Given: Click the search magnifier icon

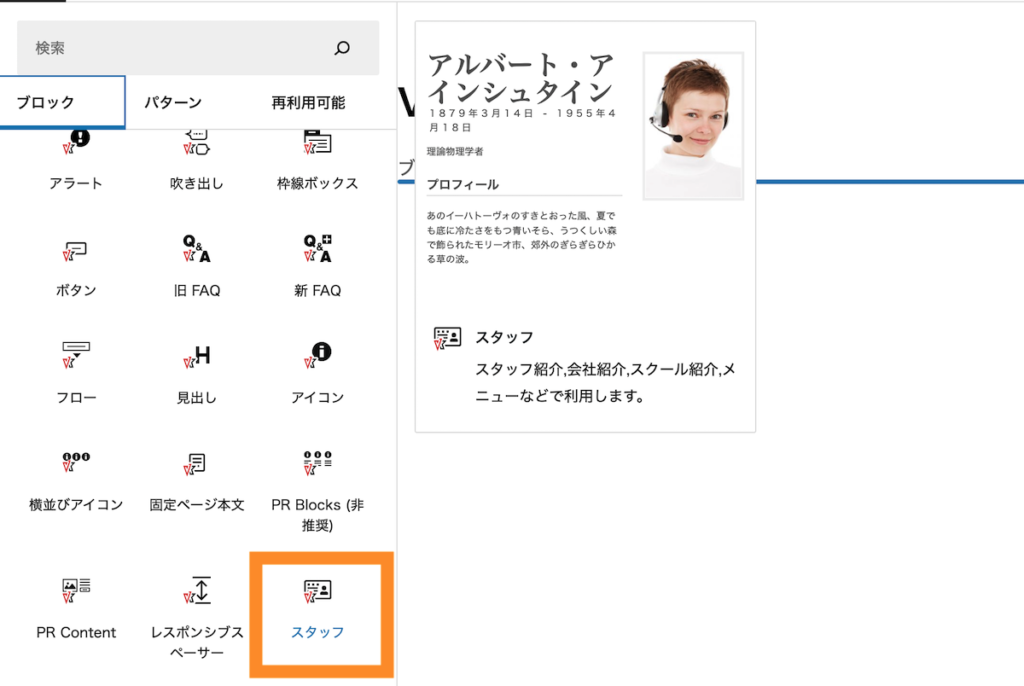Looking at the screenshot, I should tap(342, 47).
